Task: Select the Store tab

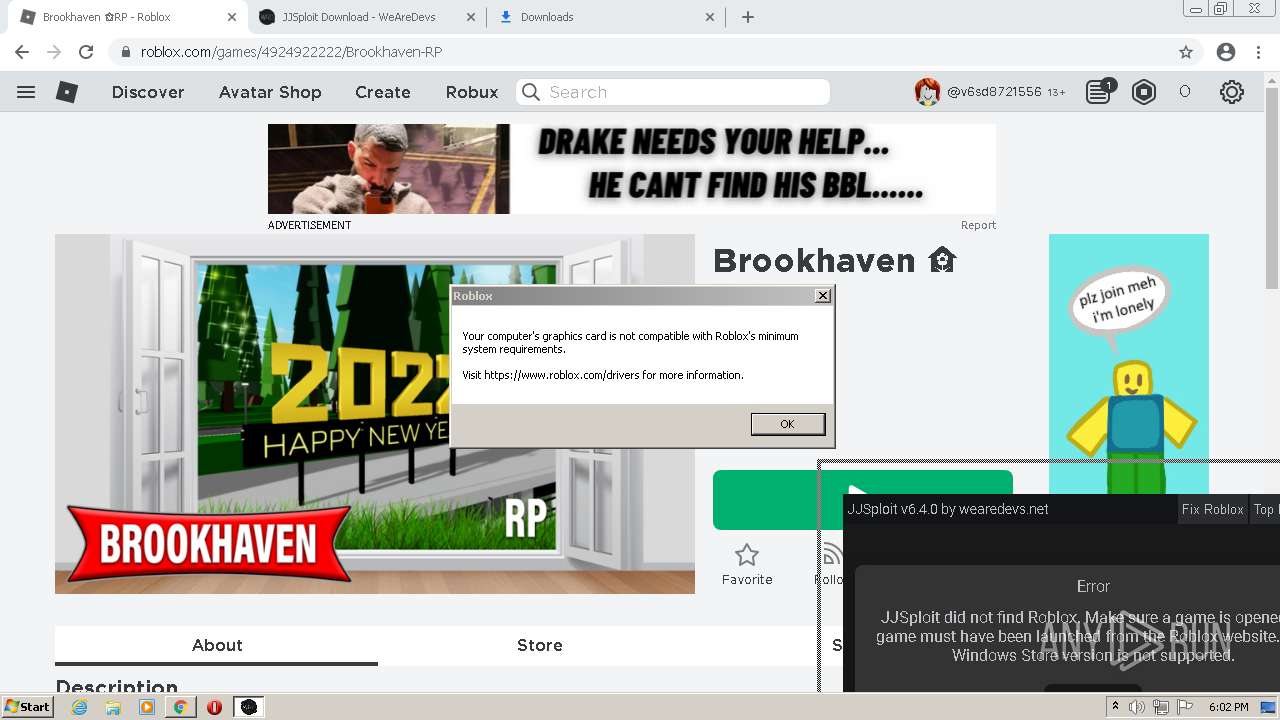Action: coord(540,645)
